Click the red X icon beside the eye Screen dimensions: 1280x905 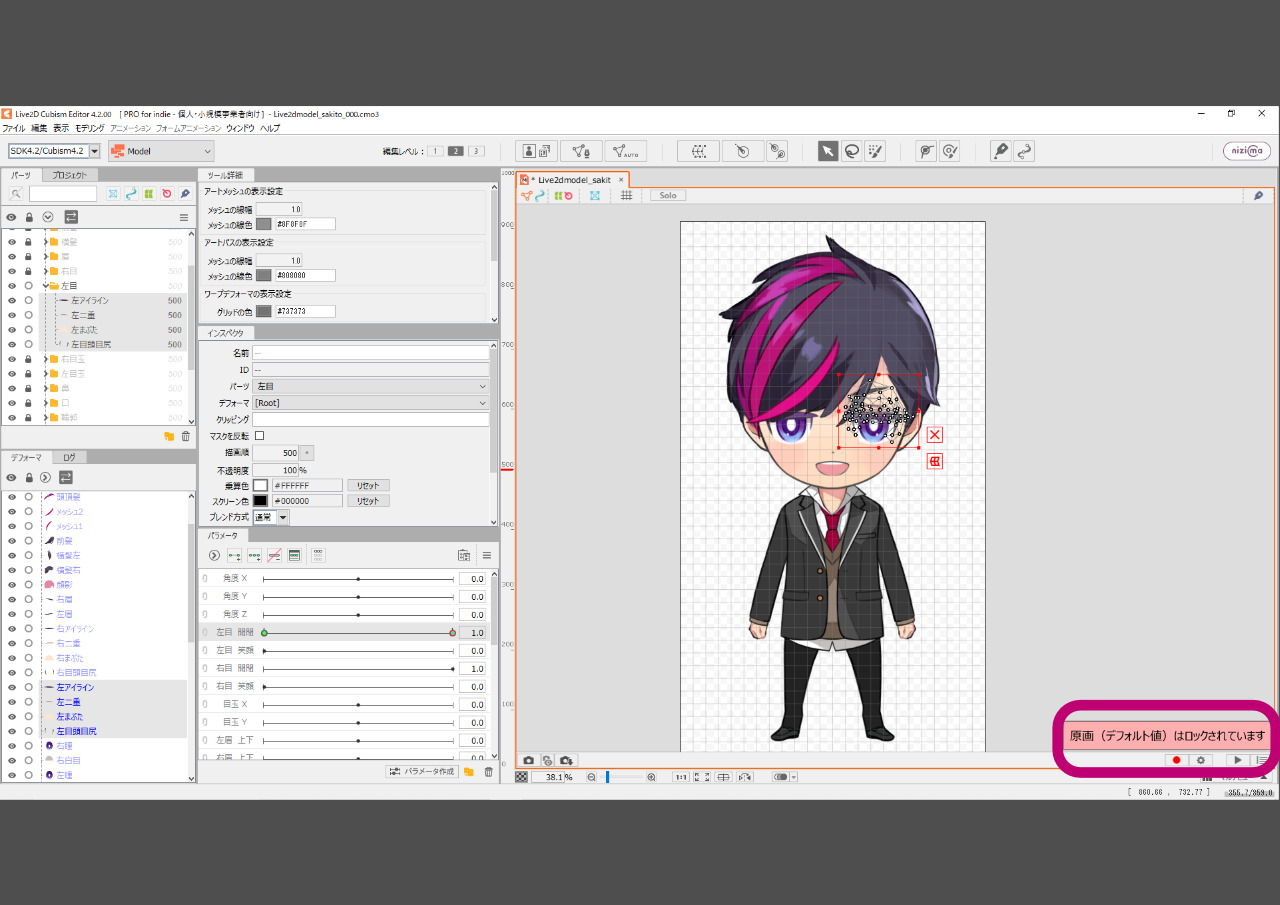pos(935,434)
